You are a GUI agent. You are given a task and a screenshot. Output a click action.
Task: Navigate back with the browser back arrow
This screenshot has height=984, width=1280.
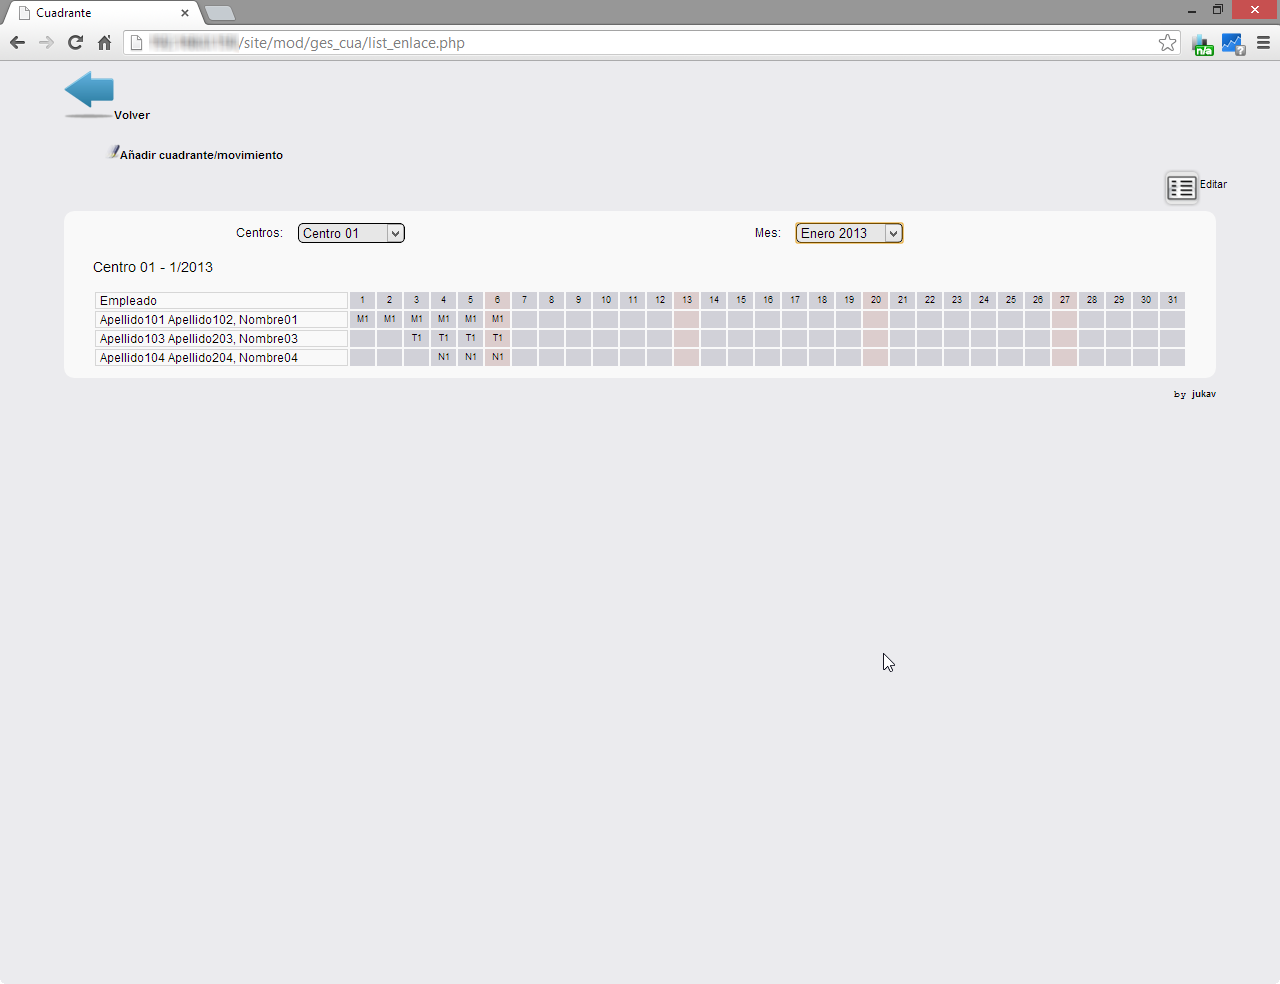point(17,43)
